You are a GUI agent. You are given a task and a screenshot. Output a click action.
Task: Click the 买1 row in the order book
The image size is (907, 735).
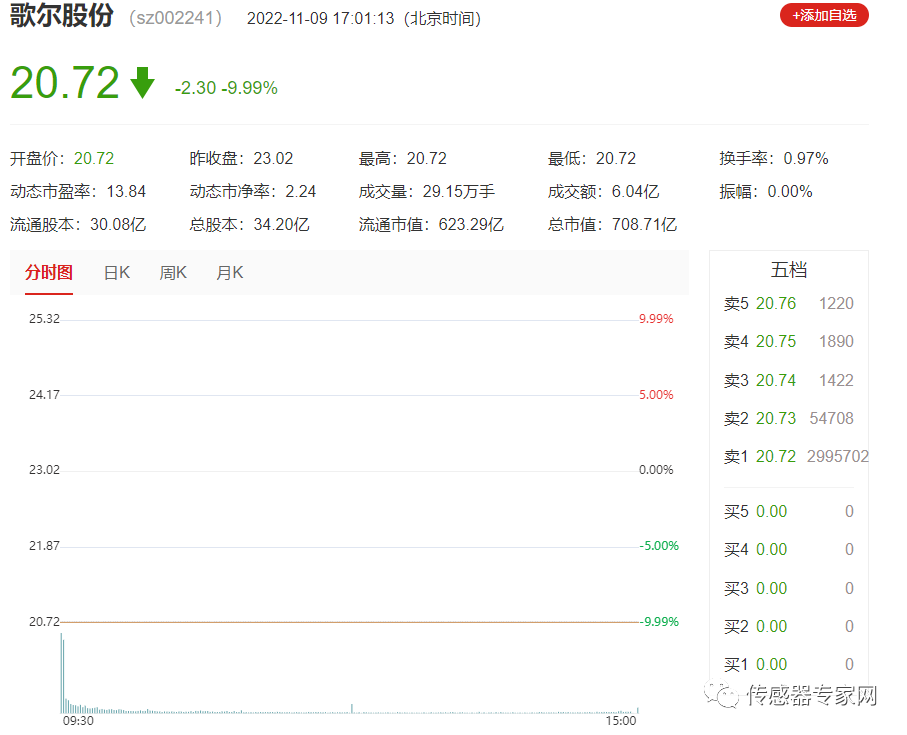point(789,664)
